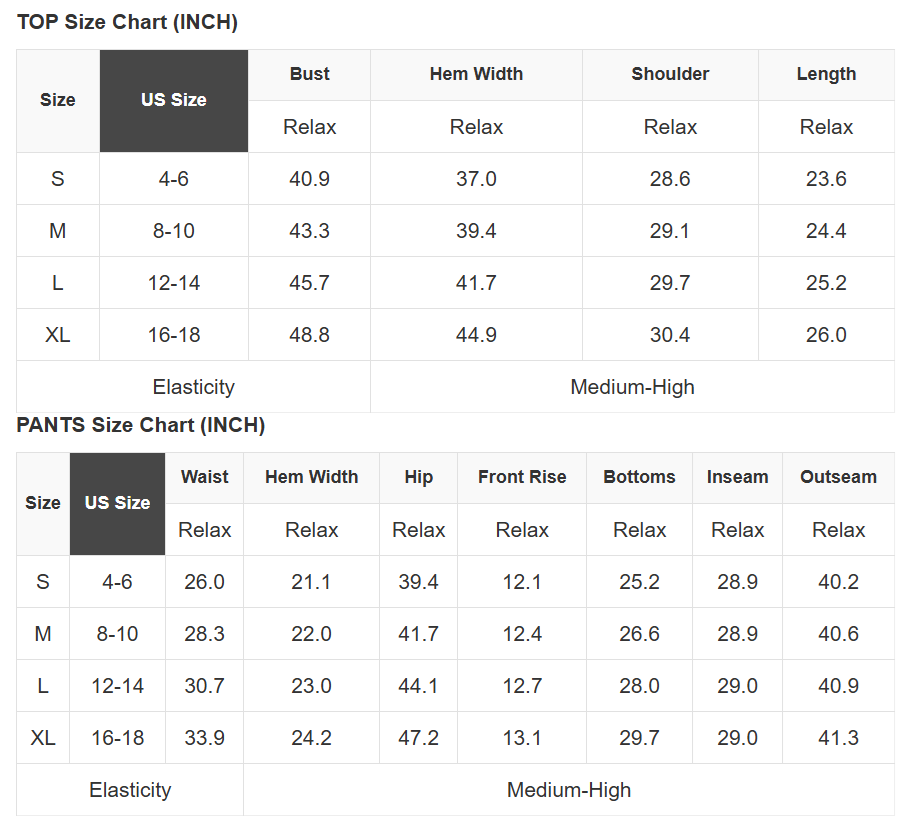Select bust value 40.9 for size S
This screenshot has height=834, width=906.
(309, 179)
